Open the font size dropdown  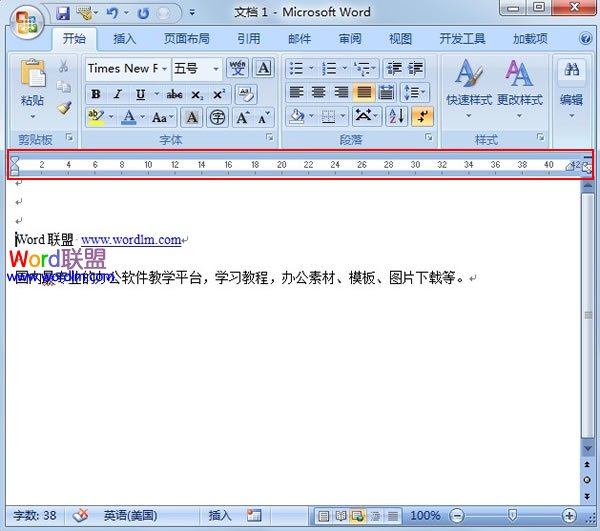(216, 68)
